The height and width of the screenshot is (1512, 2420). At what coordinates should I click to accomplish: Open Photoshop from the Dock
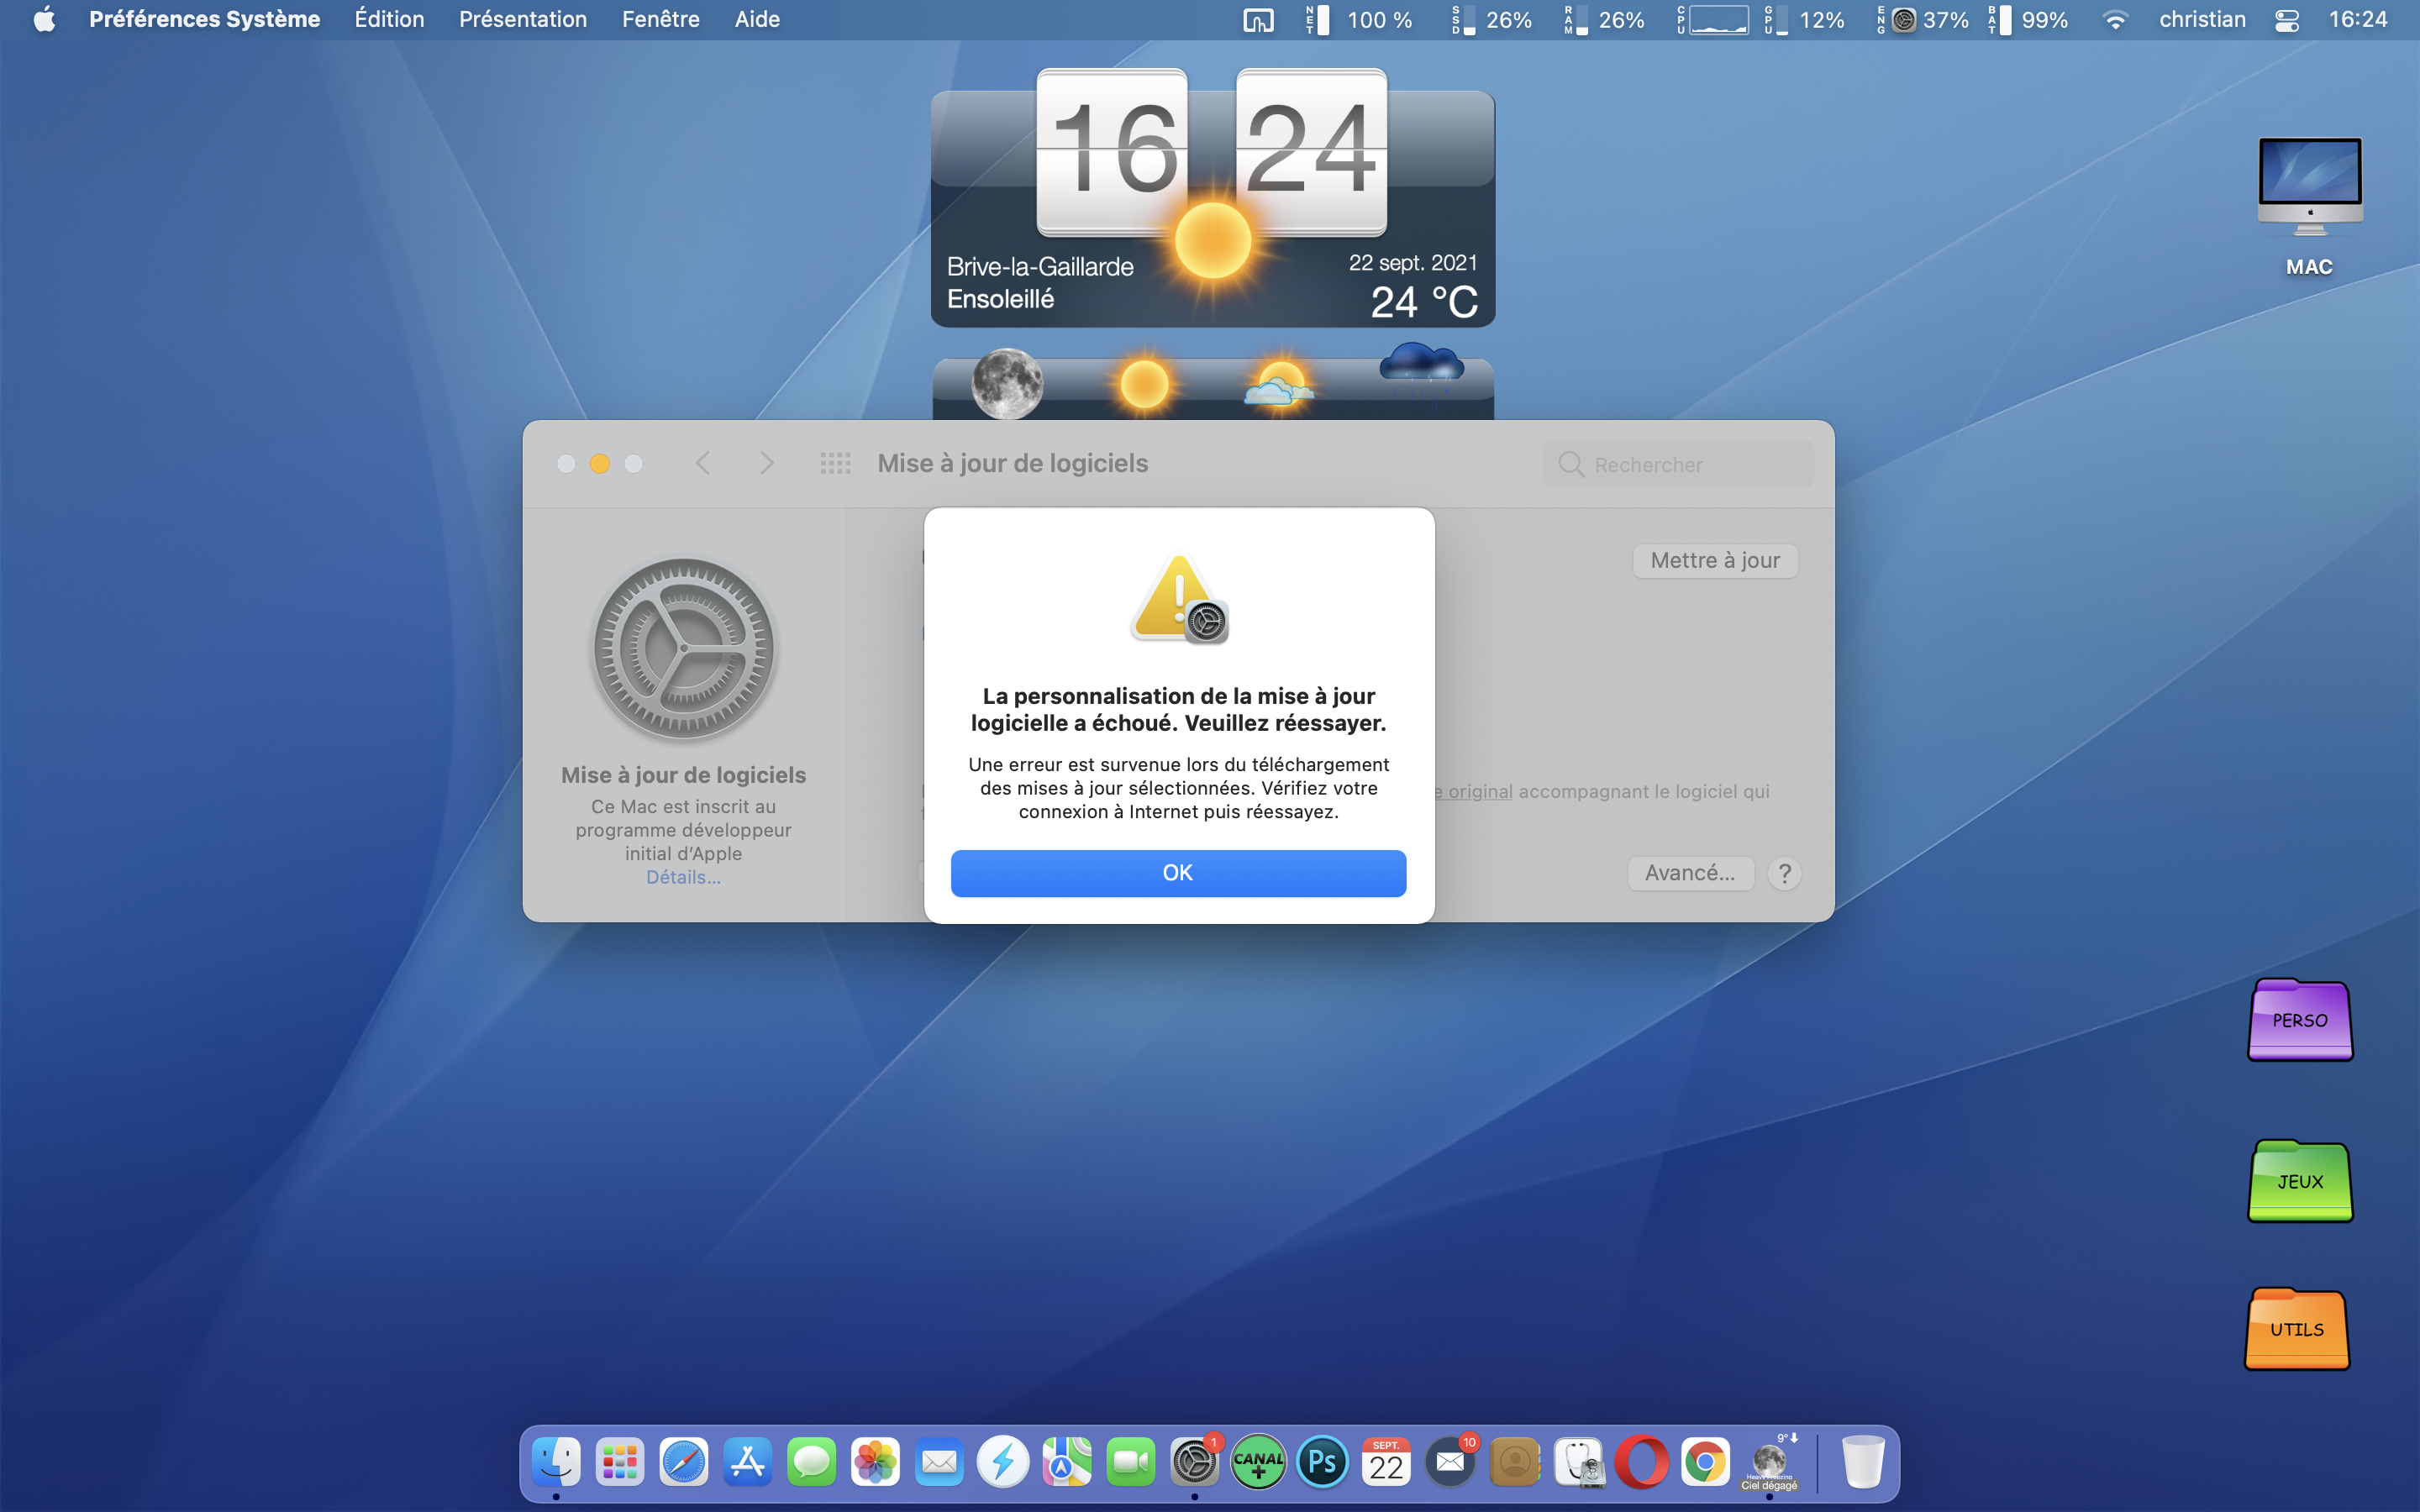1322,1463
